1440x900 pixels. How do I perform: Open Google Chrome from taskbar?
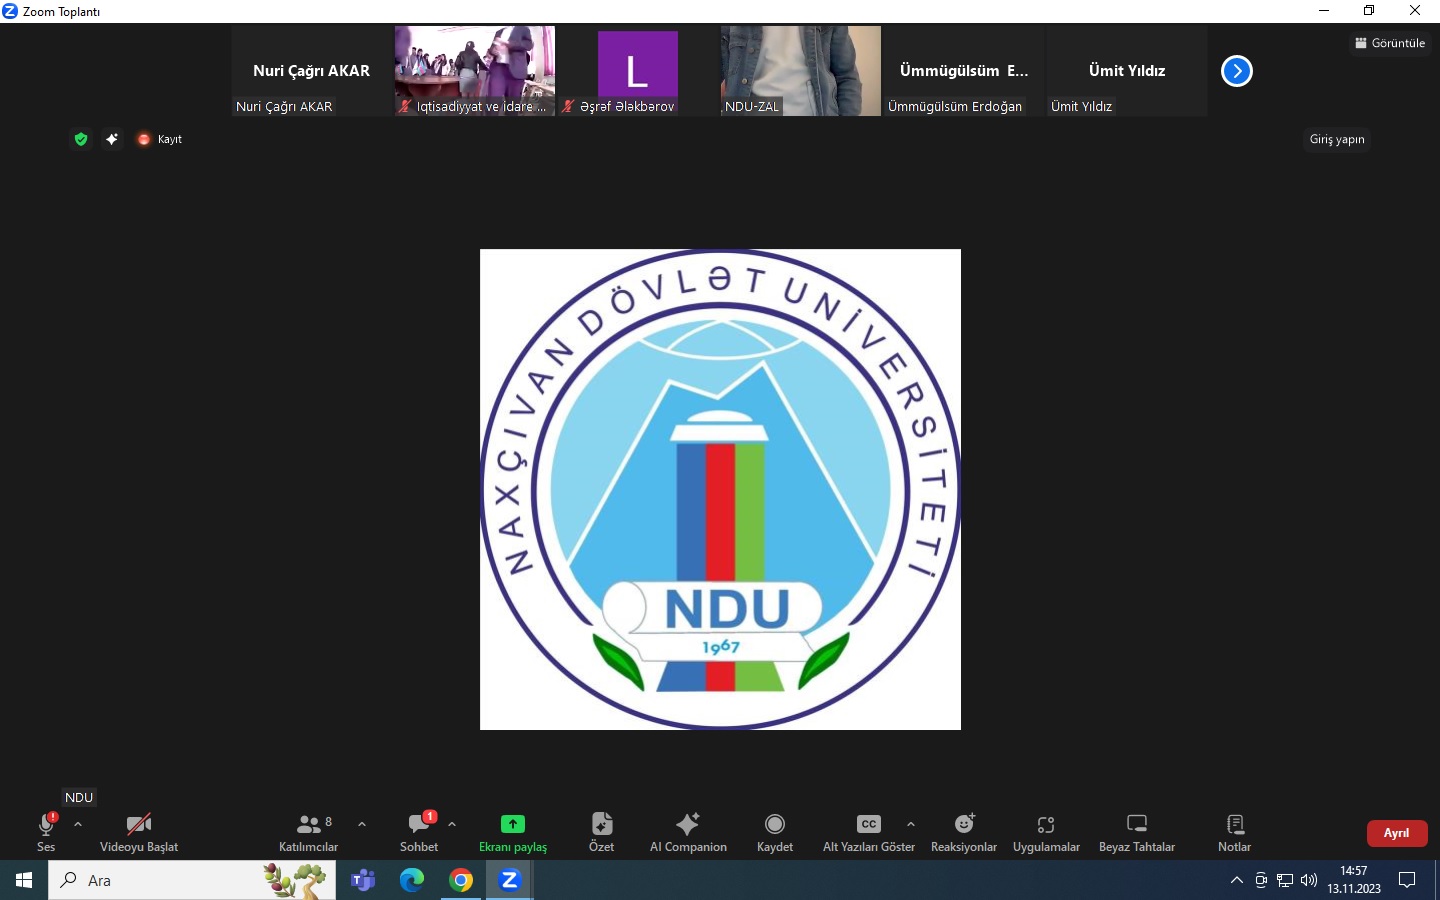coord(461,880)
